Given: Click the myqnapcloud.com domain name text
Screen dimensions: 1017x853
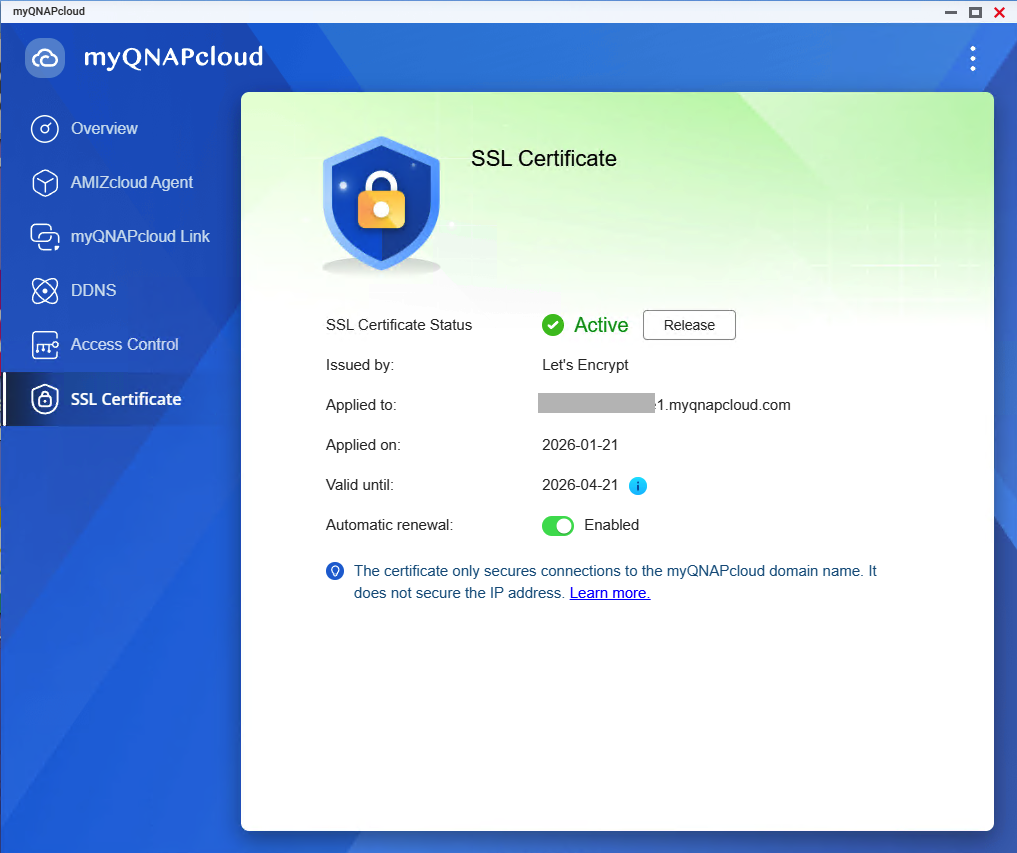Looking at the screenshot, I should [x=722, y=405].
